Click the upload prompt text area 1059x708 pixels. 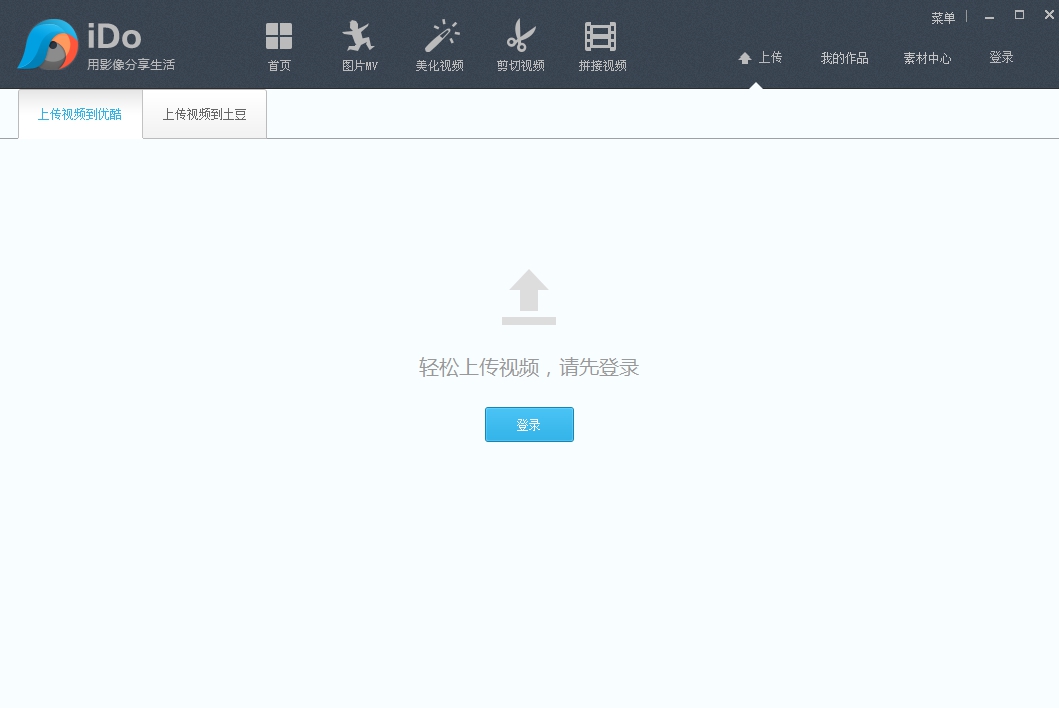coord(529,367)
